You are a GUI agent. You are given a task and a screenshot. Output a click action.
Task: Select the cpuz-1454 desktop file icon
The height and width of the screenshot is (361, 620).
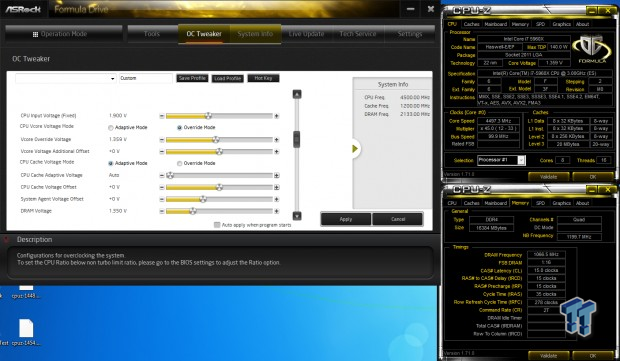coord(26,333)
